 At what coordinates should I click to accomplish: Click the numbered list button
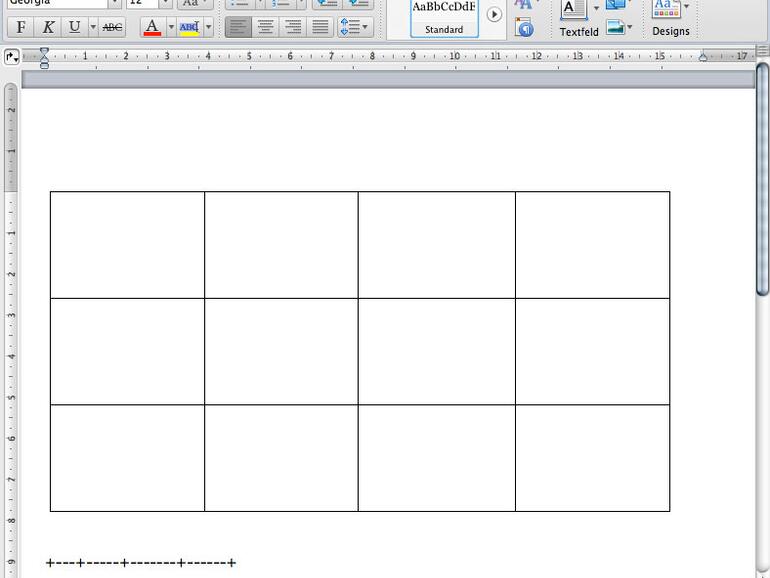[x=281, y=3]
